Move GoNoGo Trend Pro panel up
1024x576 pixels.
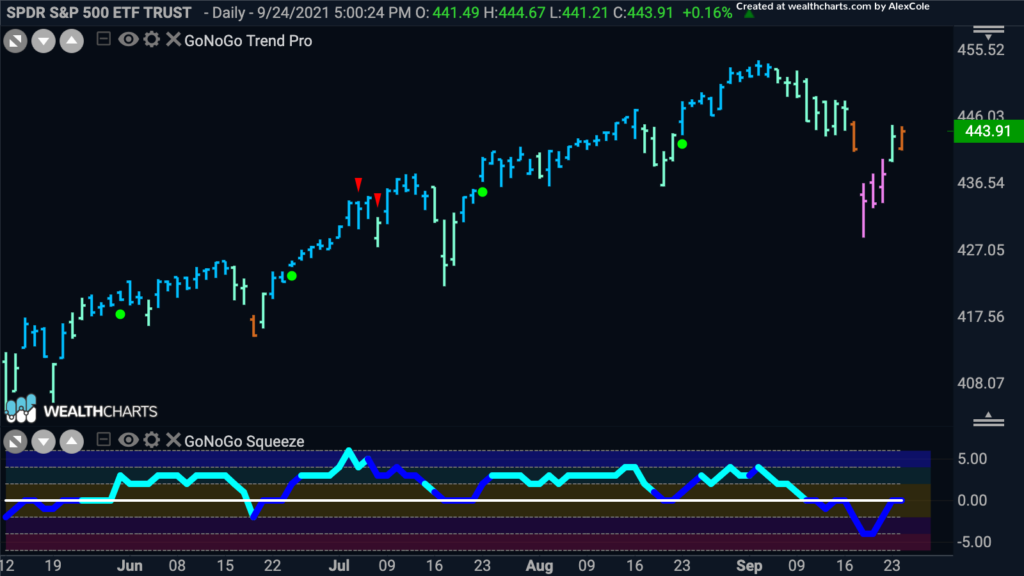tap(72, 42)
